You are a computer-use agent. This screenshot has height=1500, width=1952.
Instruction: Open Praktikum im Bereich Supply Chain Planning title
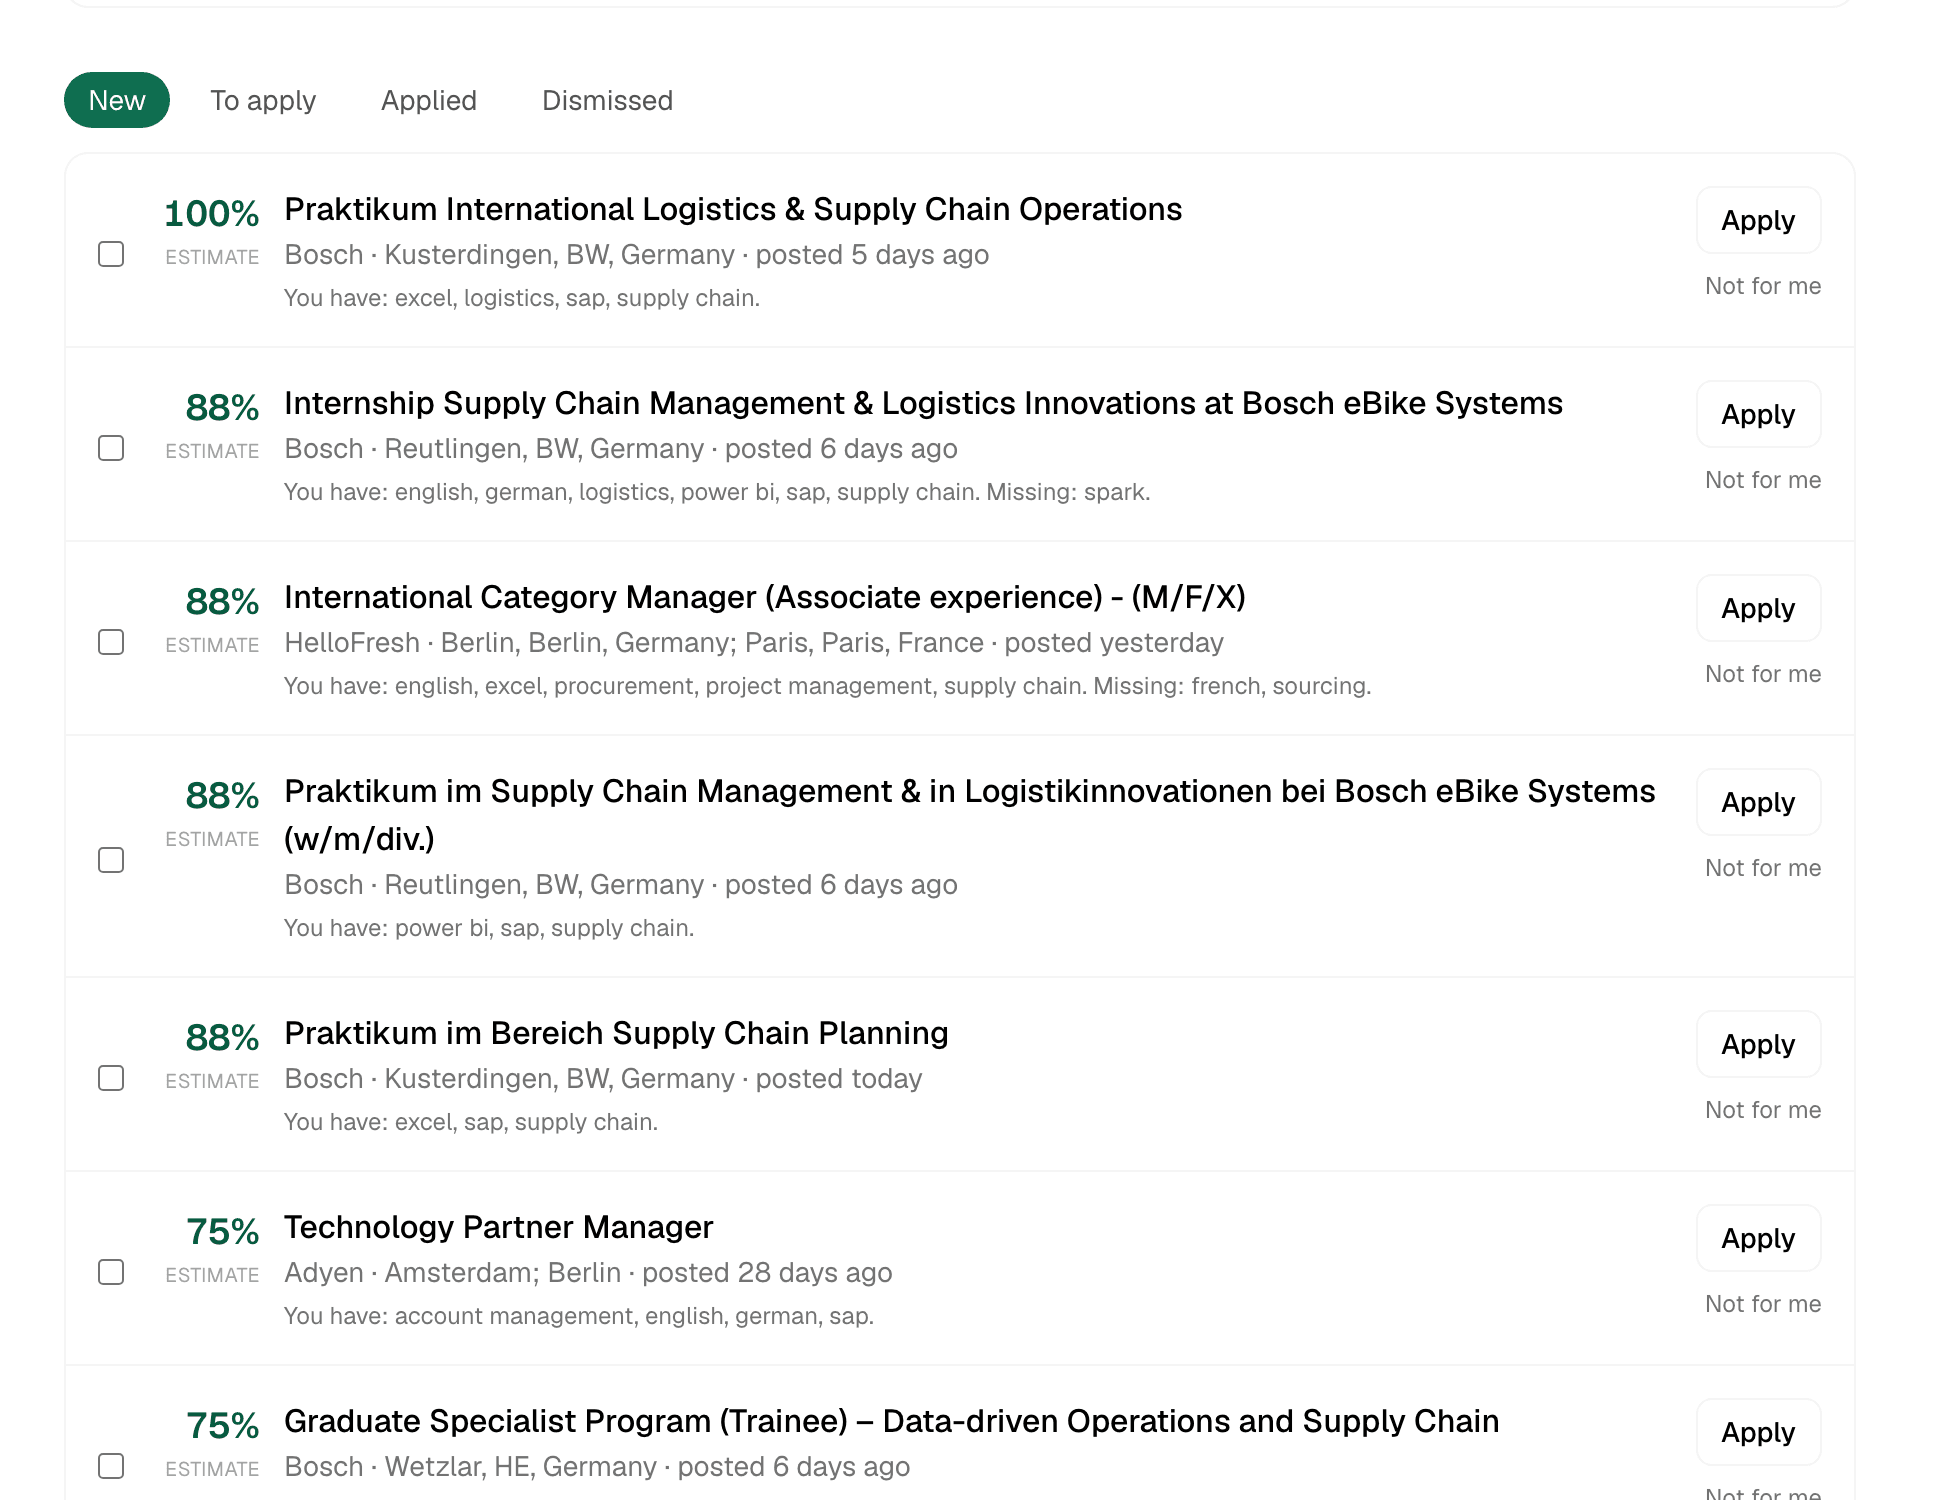[616, 1033]
